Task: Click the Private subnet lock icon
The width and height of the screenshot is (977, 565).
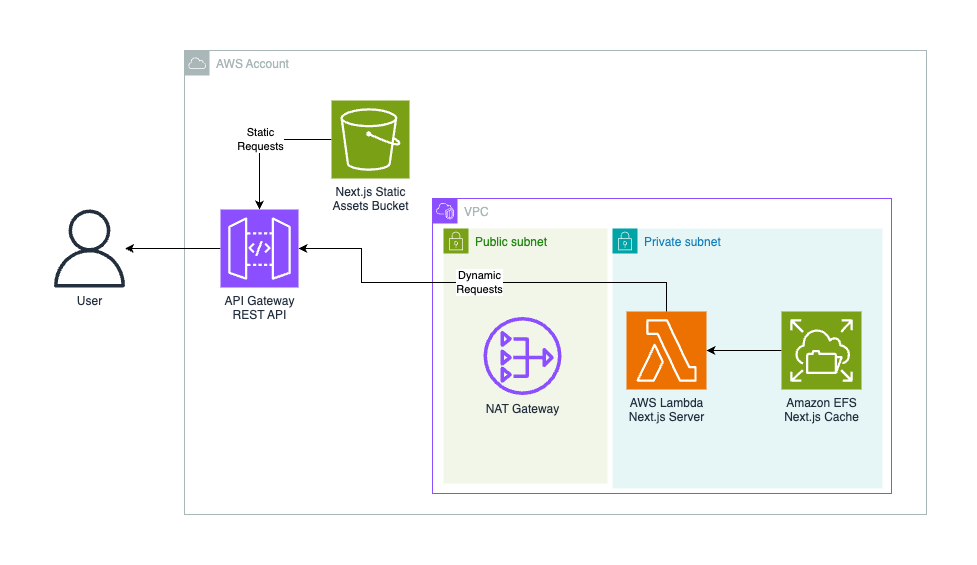Action: [x=625, y=241]
